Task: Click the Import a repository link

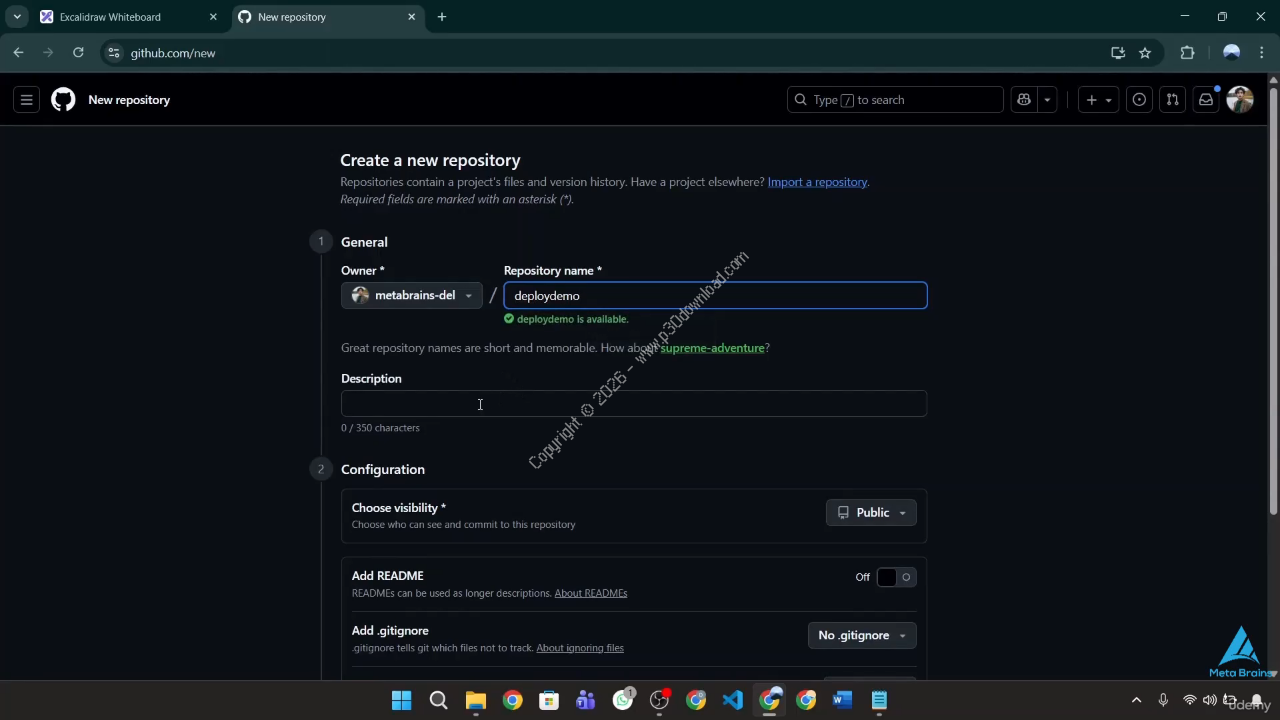Action: point(817,182)
